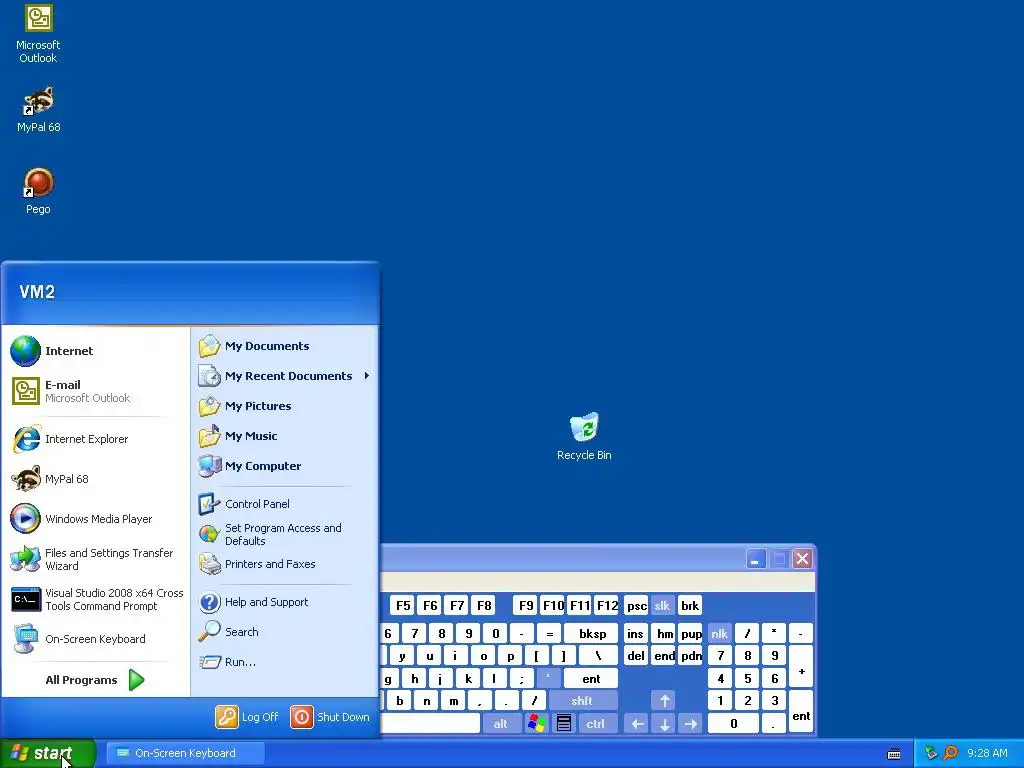Click the keyboard icon in the taskbar

point(894,754)
